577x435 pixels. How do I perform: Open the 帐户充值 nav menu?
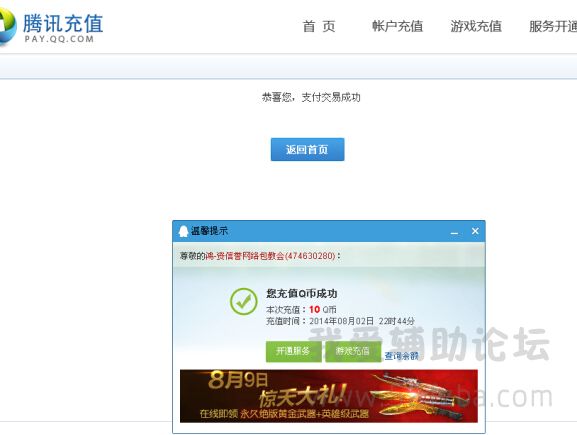(397, 26)
